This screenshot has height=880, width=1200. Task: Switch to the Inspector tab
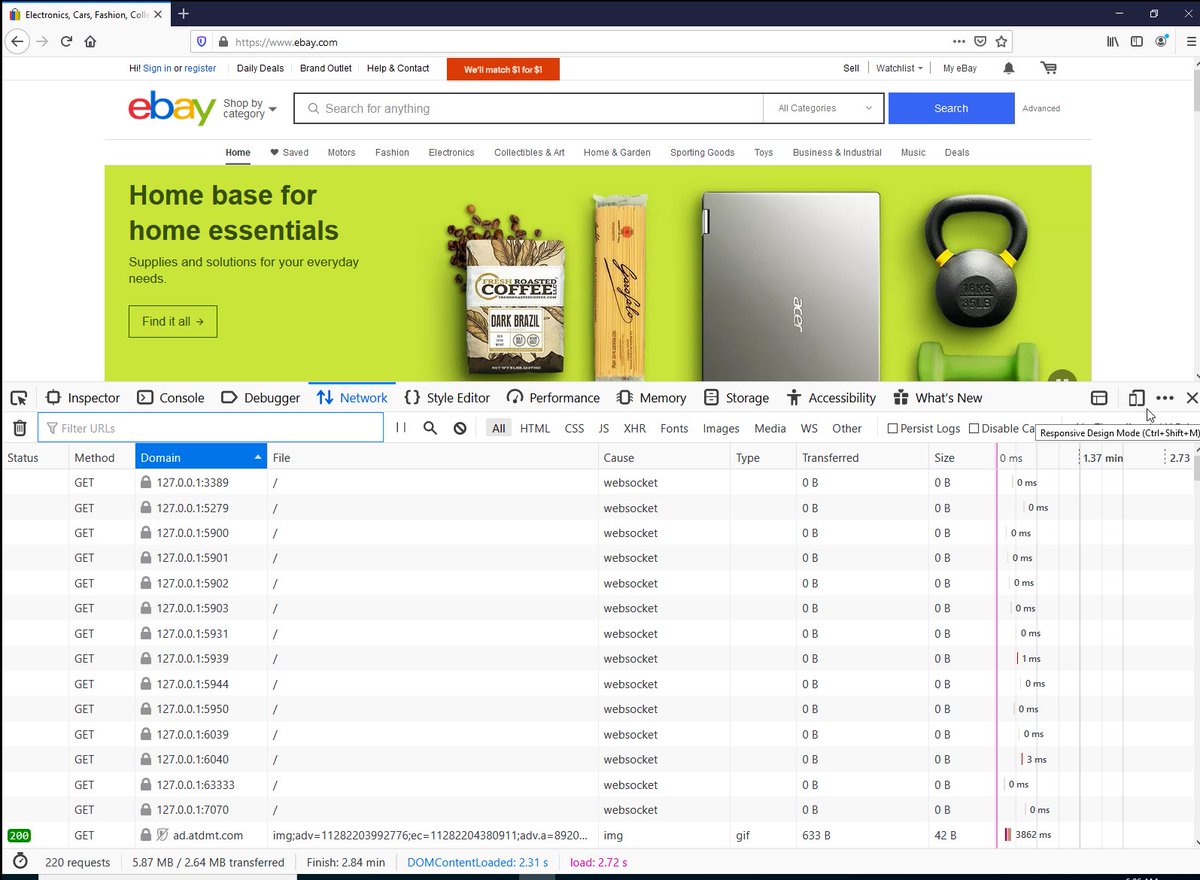coord(82,398)
